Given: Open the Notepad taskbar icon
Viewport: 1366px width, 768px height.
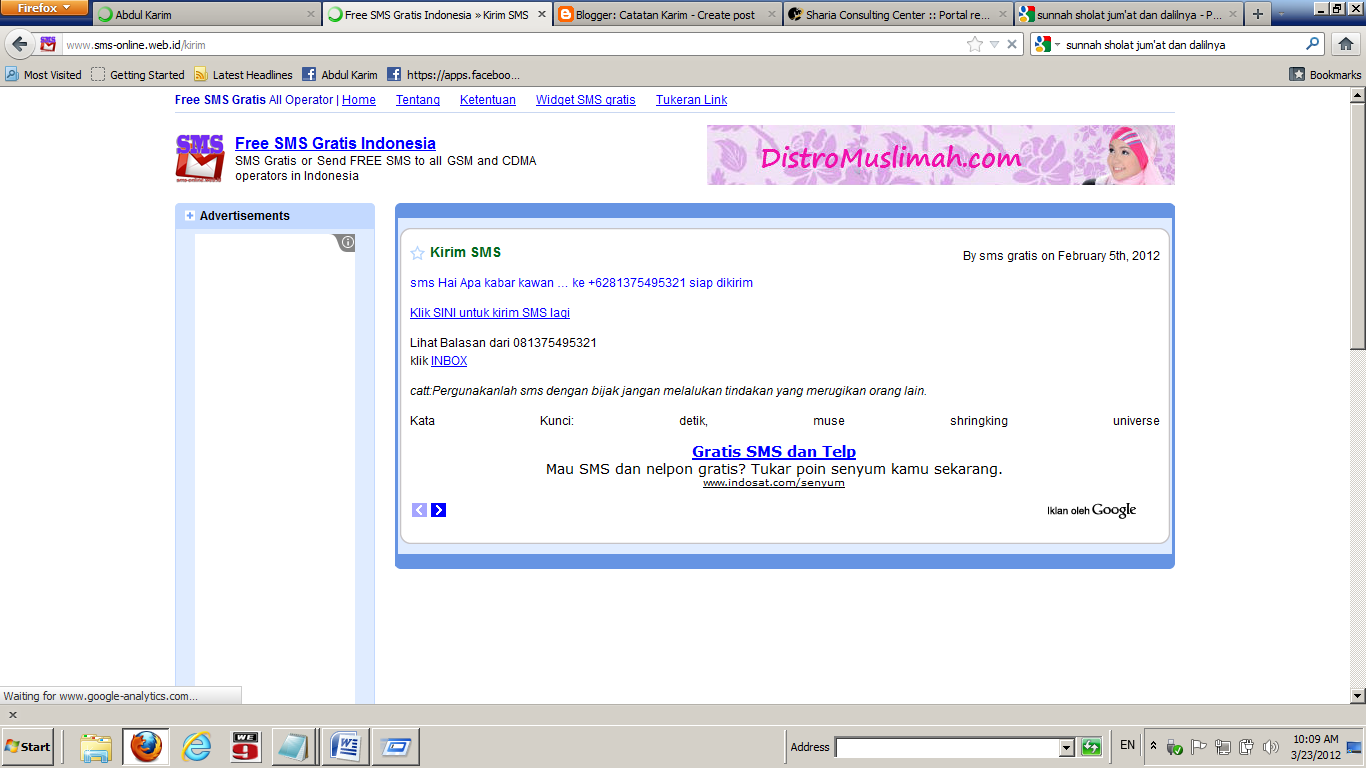Looking at the screenshot, I should coord(295,747).
